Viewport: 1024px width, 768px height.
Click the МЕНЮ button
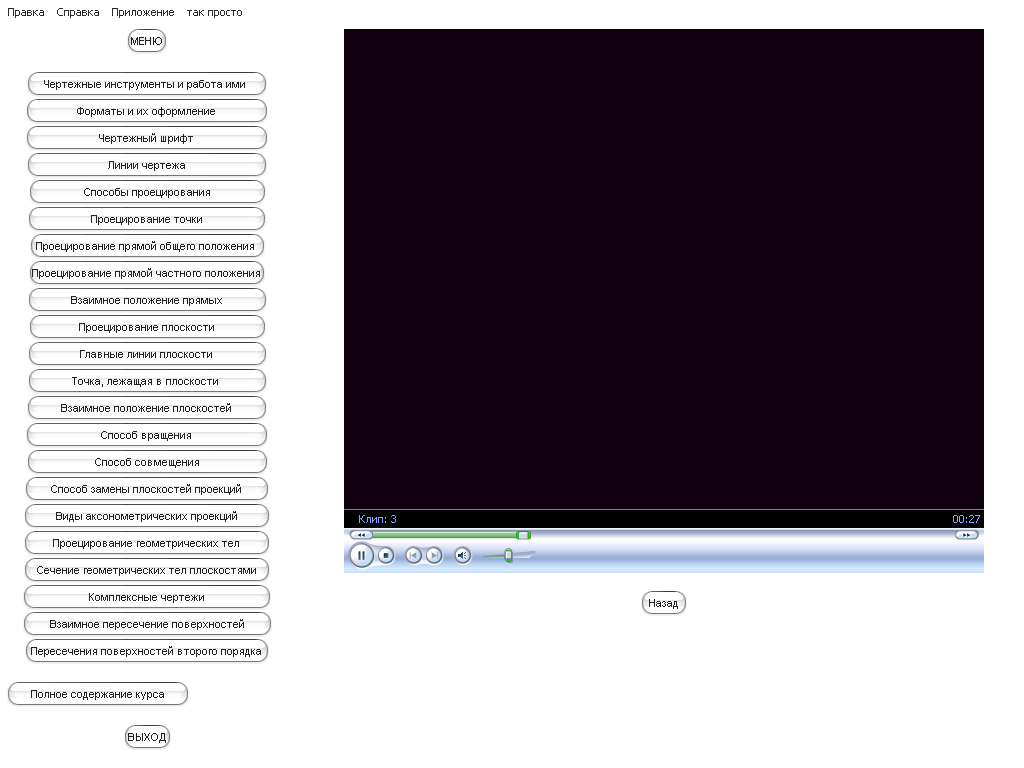coord(146,41)
